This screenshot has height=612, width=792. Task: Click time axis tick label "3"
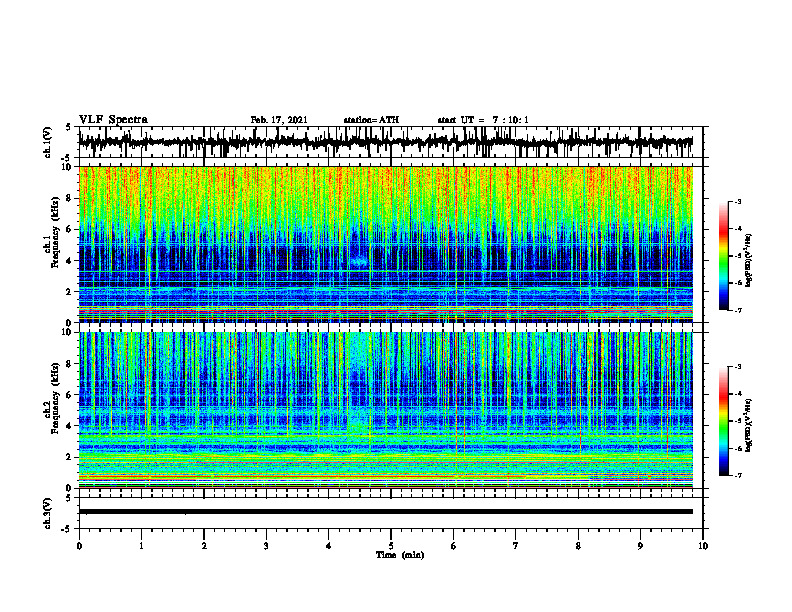pos(266,546)
